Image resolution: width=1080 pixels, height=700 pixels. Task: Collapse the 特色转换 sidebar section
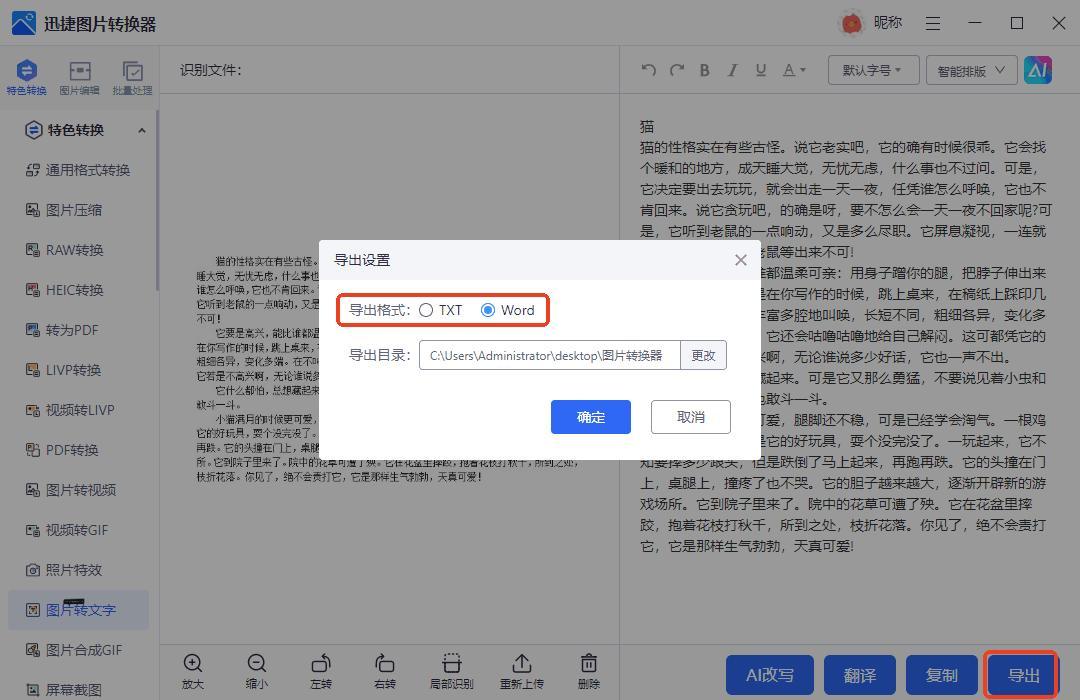point(141,130)
